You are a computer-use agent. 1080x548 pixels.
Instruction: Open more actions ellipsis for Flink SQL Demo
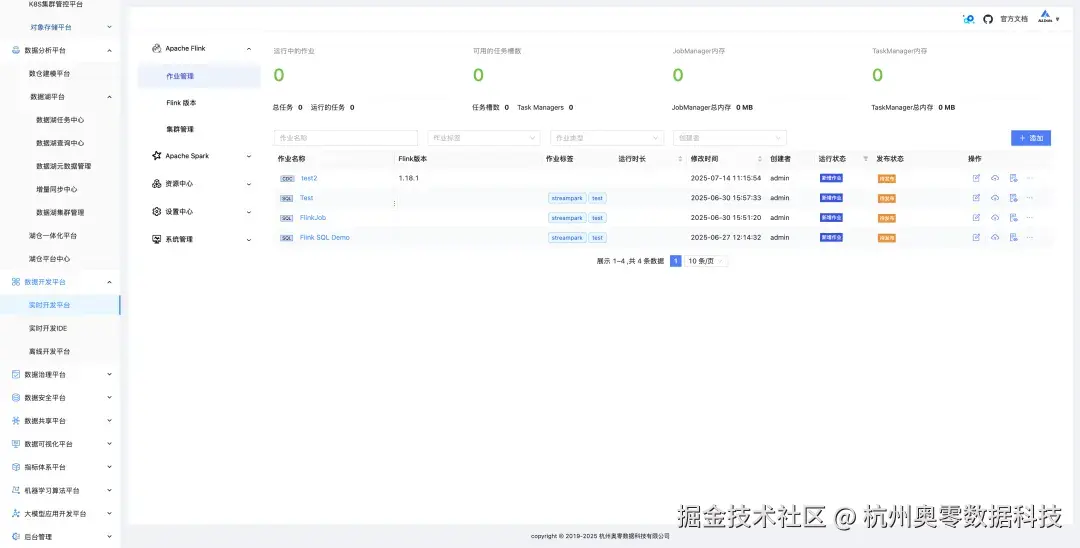(1030, 238)
